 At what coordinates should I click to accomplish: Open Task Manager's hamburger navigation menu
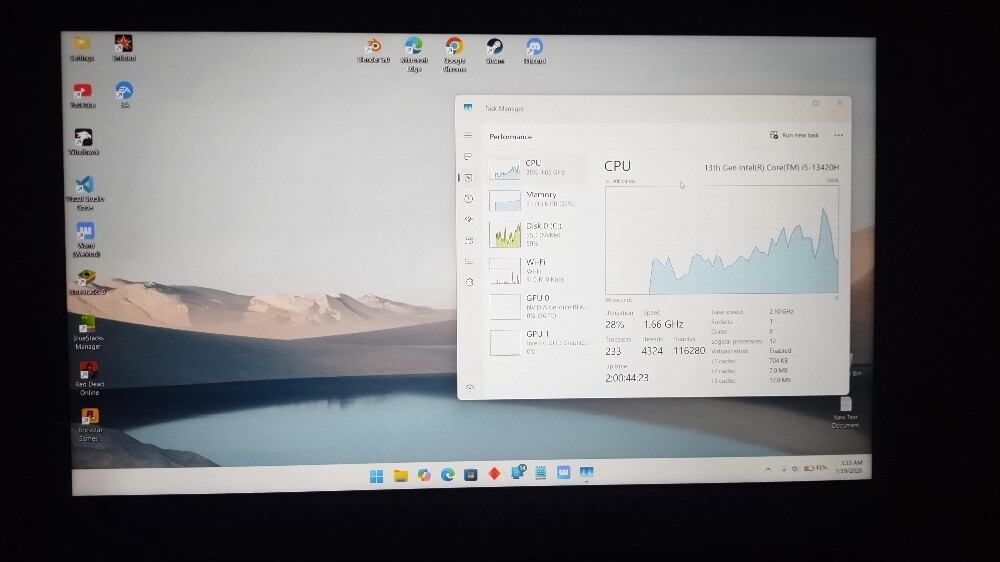pos(468,136)
